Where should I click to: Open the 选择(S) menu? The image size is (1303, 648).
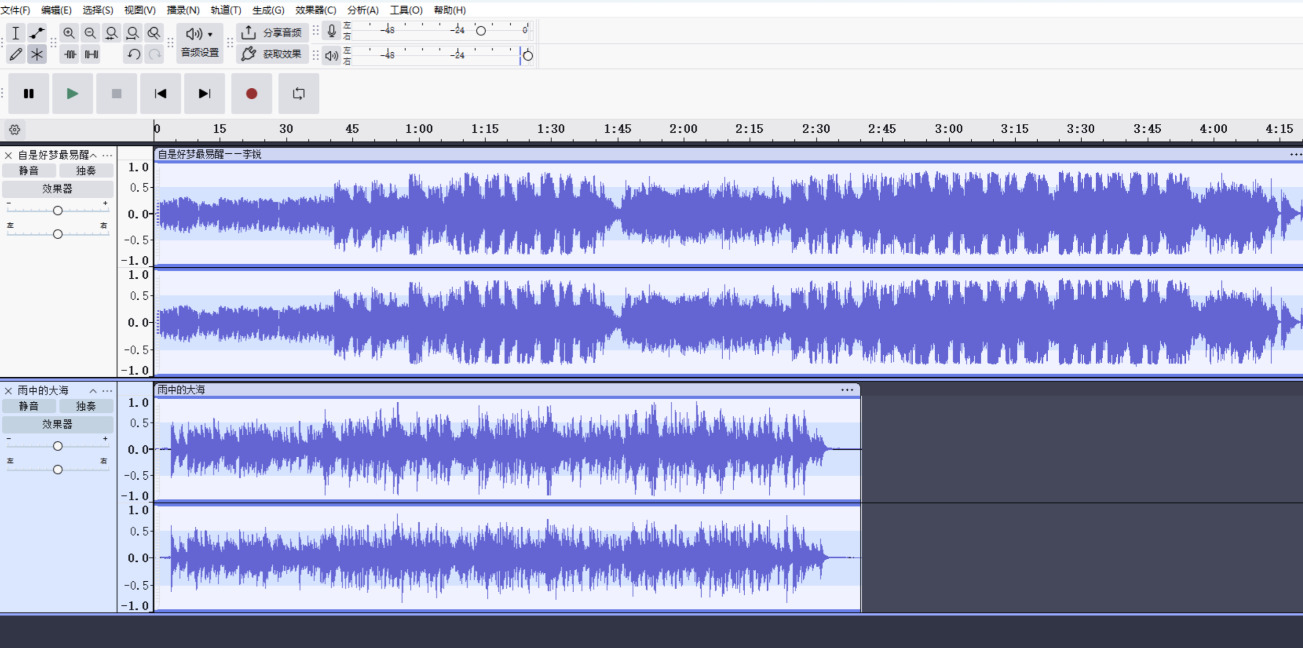click(x=98, y=10)
